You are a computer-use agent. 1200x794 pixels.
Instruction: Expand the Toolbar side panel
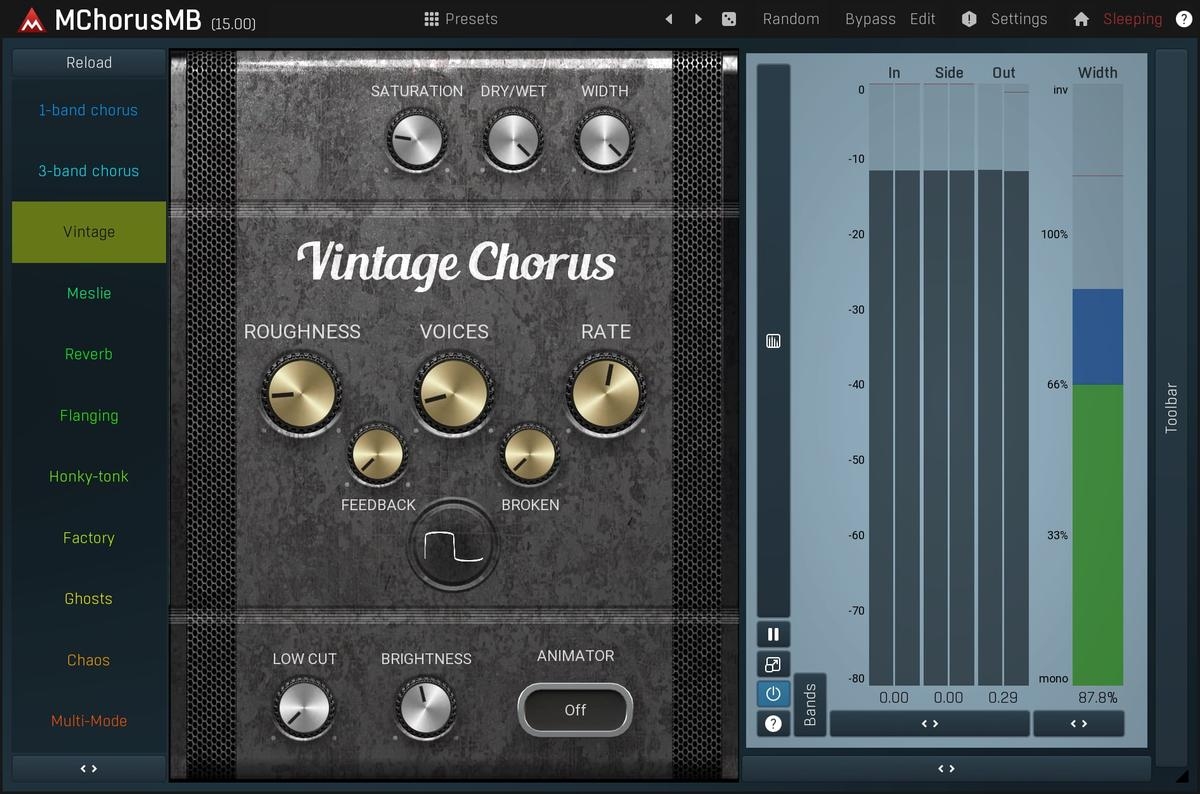[x=1171, y=408]
